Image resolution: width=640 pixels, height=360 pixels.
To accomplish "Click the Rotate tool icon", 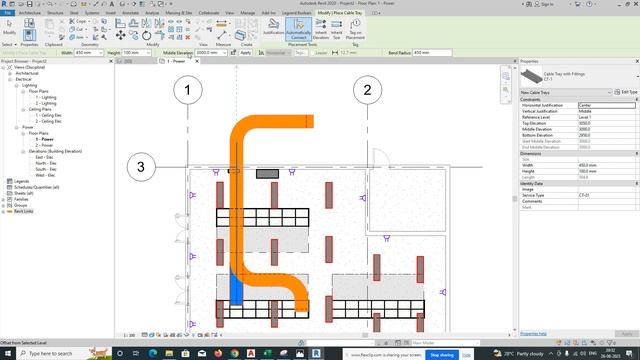I will (147, 36).
